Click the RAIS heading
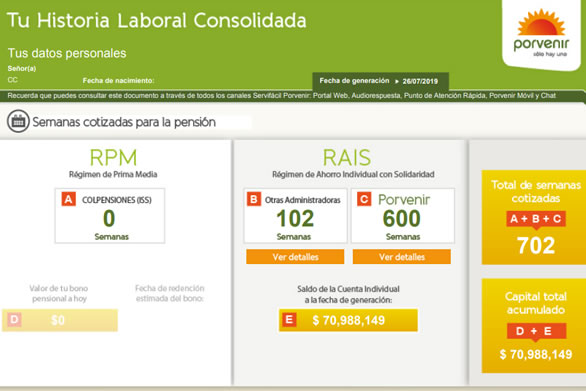This screenshot has width=586, height=391. (347, 157)
